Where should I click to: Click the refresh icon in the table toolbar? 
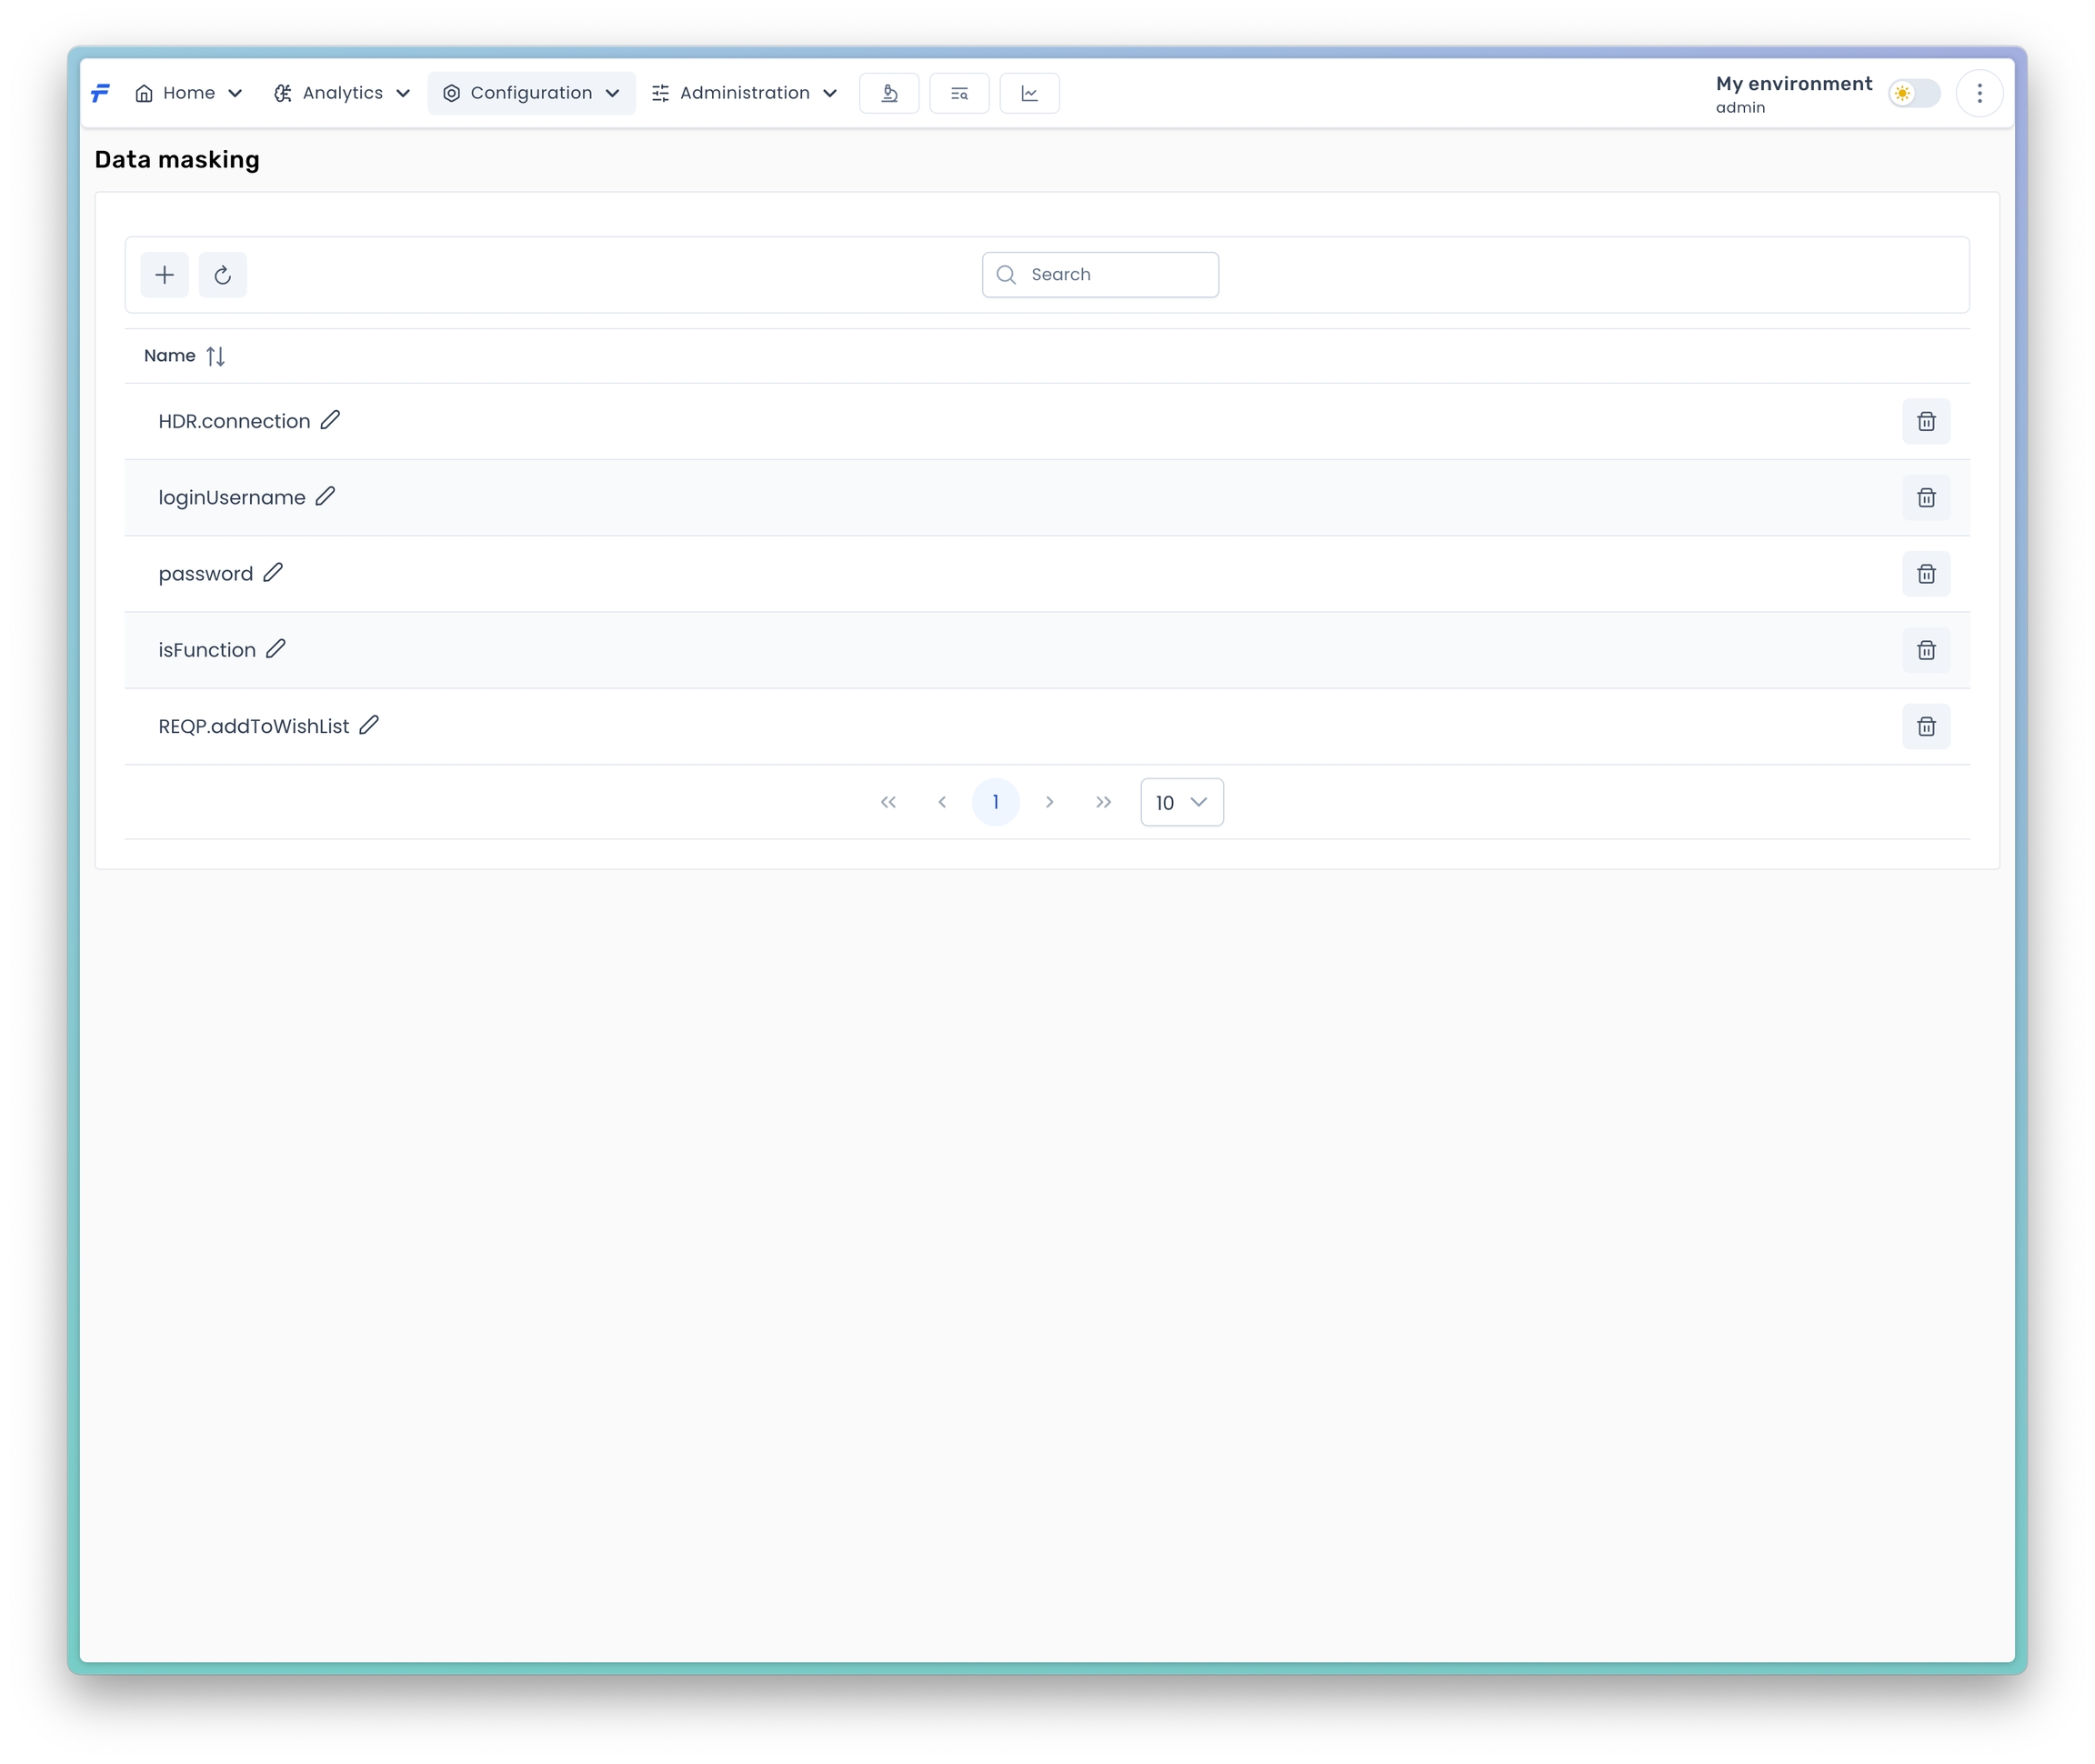pyautogui.click(x=222, y=275)
